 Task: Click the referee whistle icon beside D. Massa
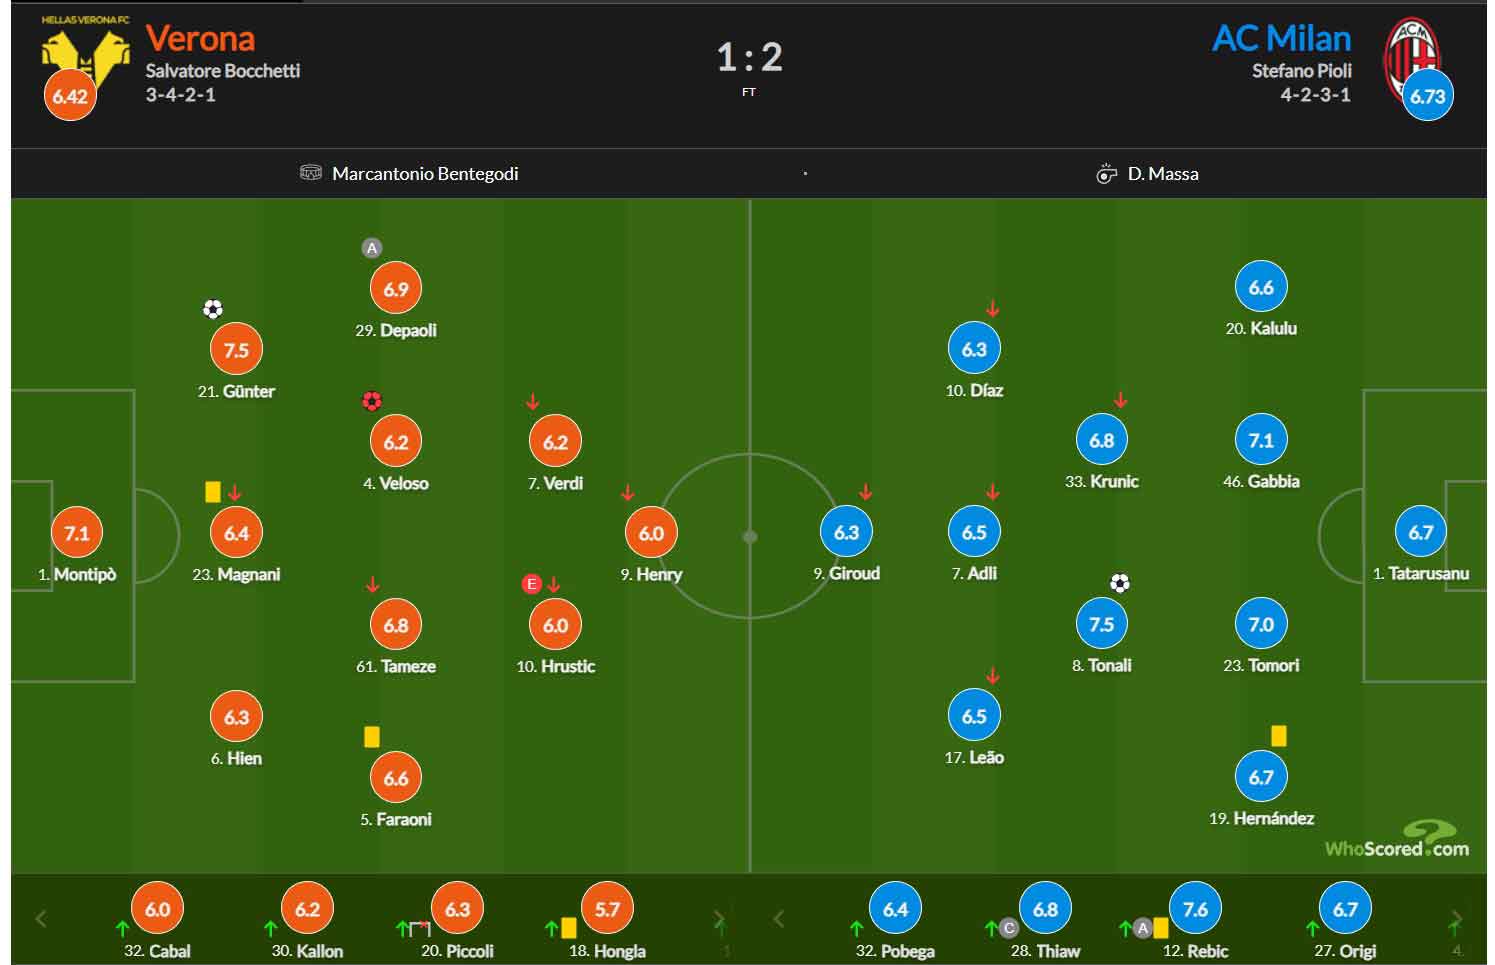1106,173
